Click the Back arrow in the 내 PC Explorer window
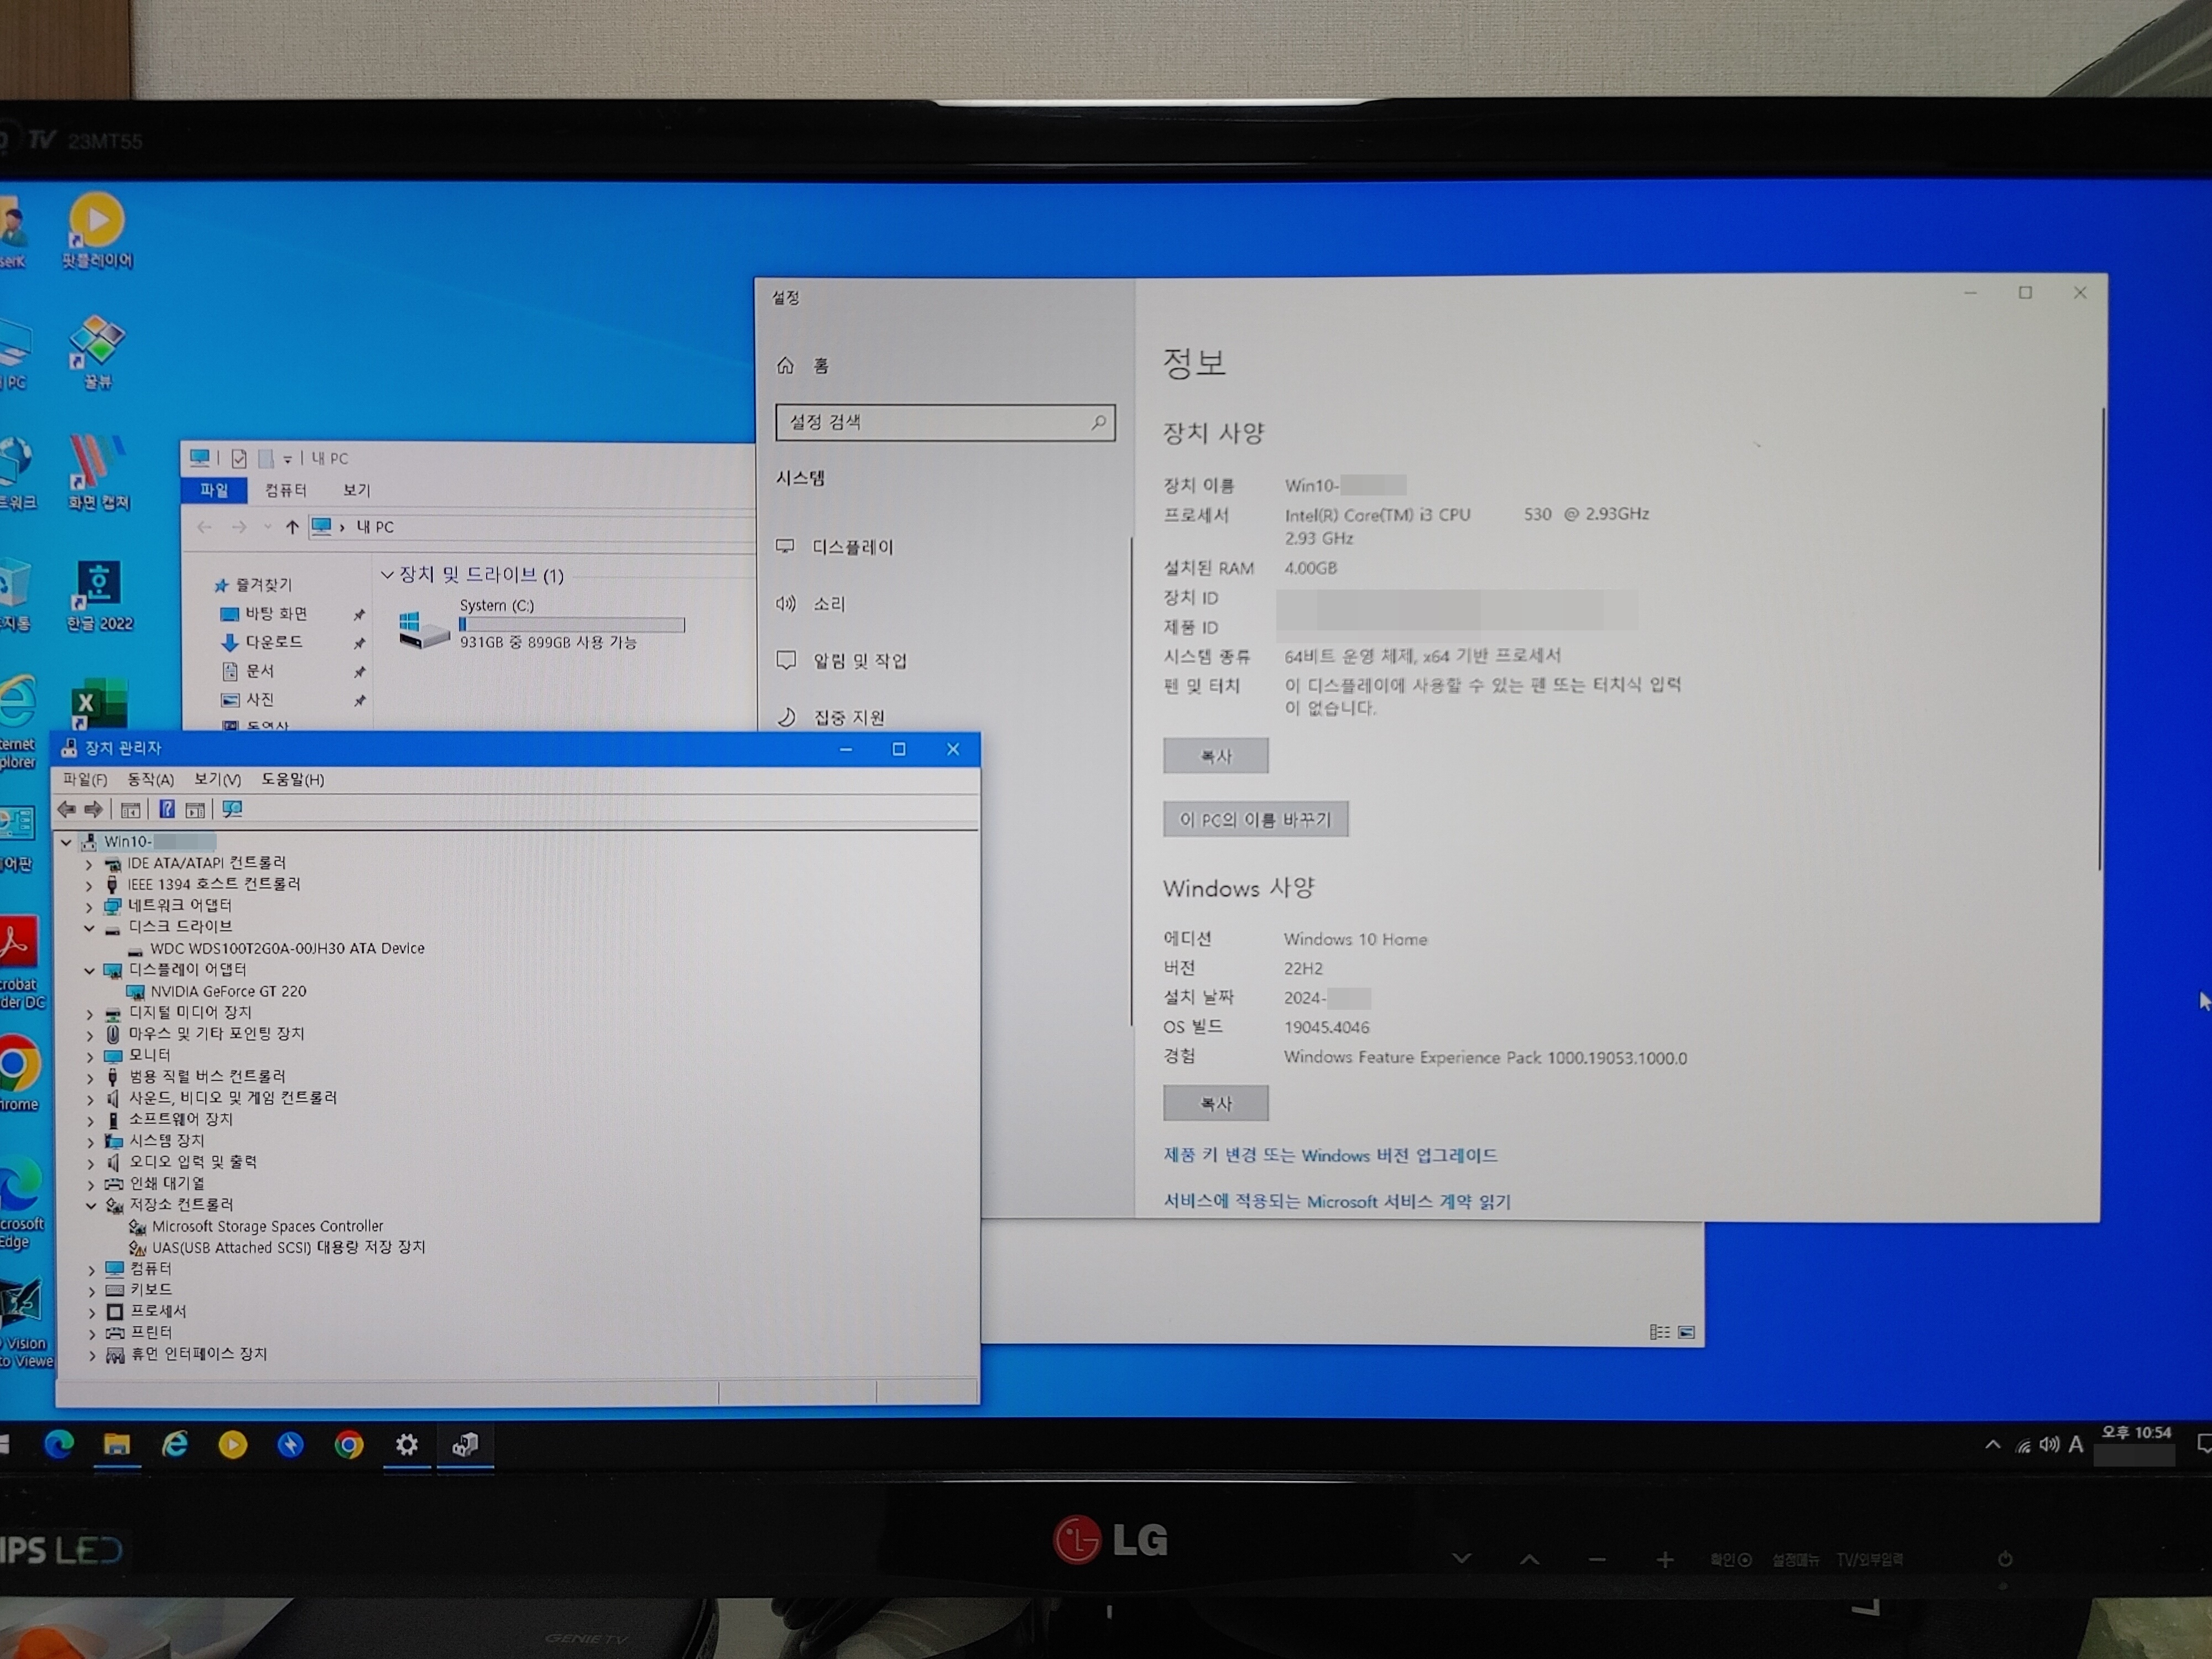2212x1659 pixels. 205,527
